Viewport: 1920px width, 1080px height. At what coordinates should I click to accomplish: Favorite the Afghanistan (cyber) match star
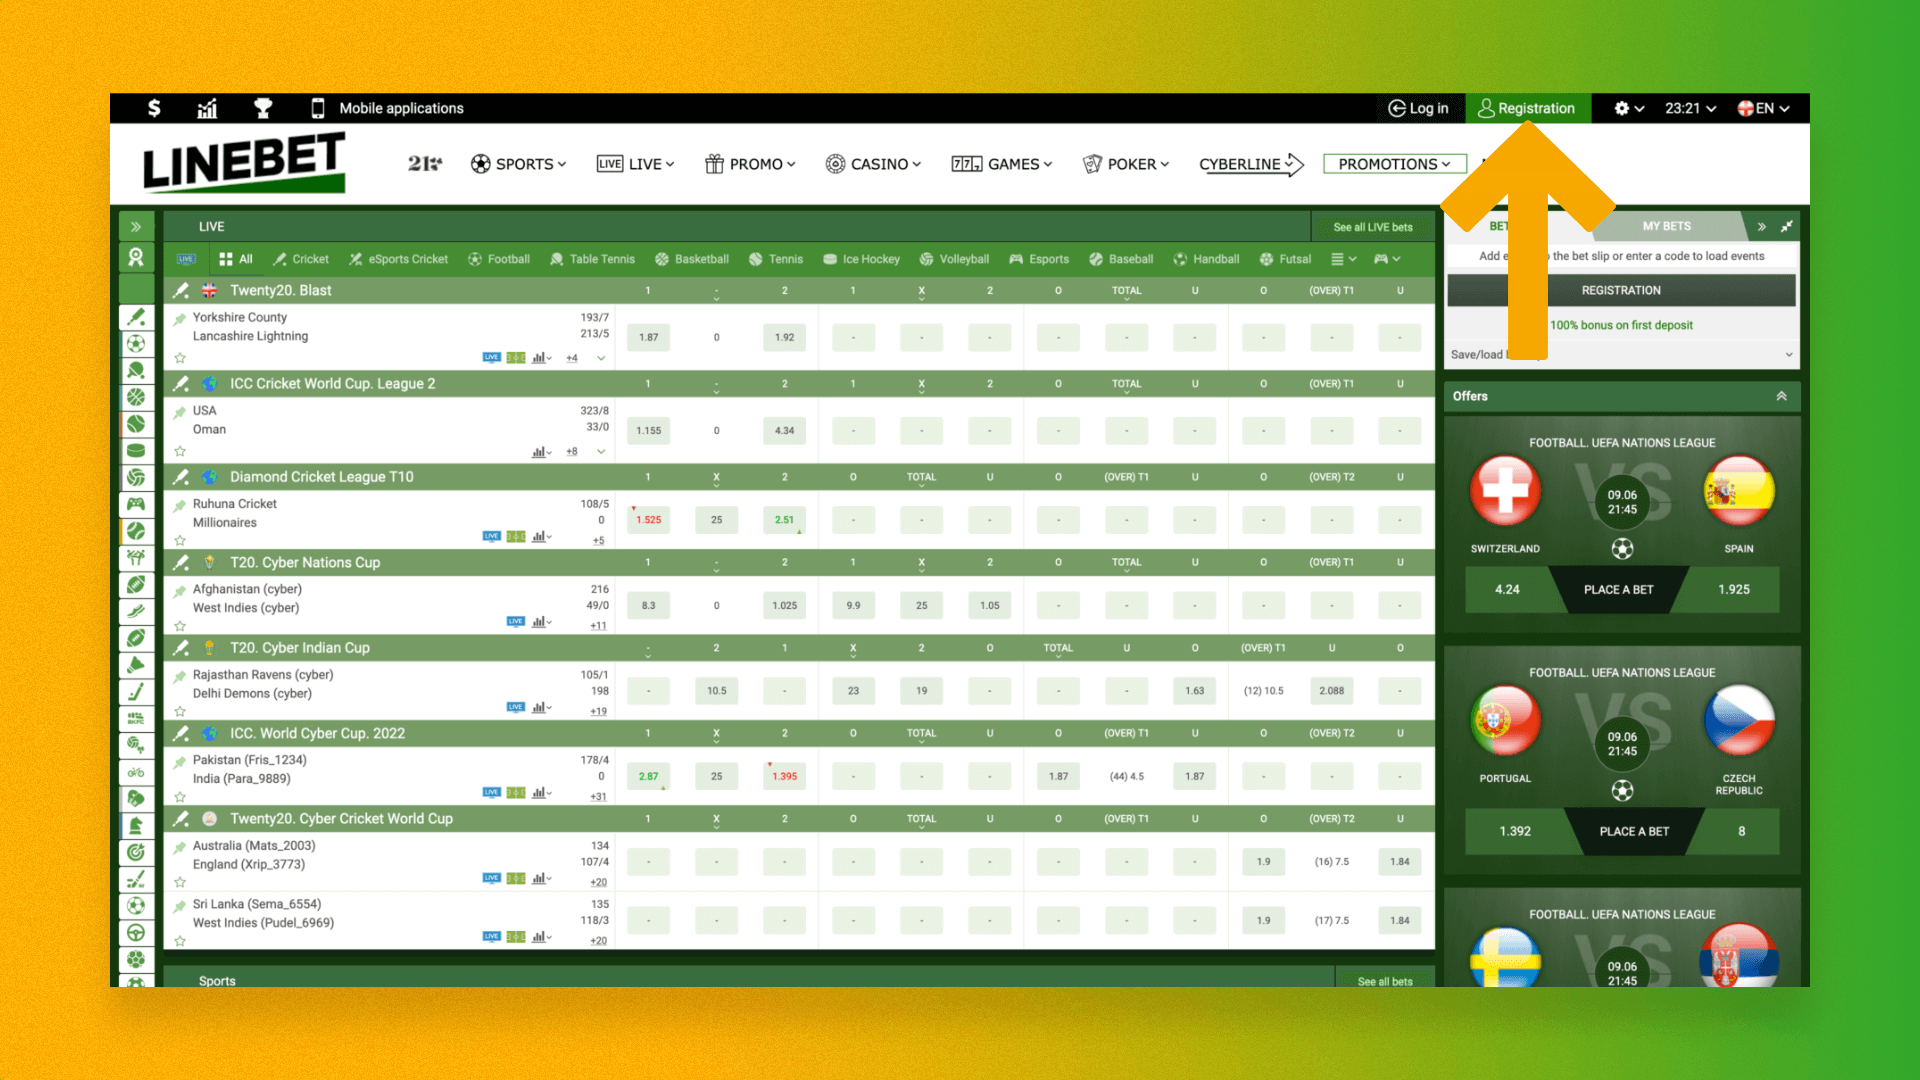click(x=180, y=626)
